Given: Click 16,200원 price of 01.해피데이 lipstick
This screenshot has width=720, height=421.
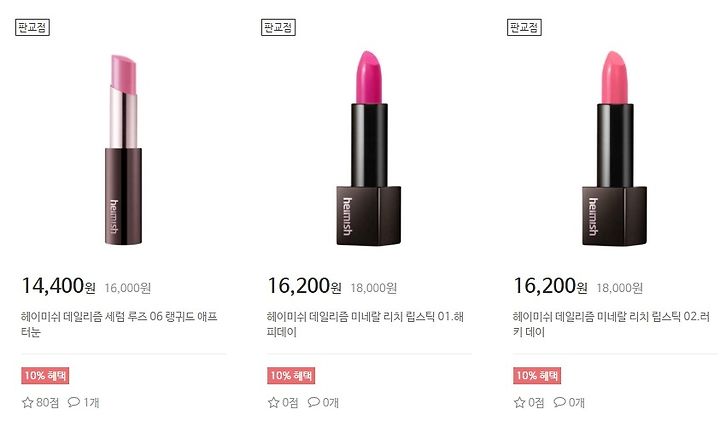Looking at the screenshot, I should [305, 286].
